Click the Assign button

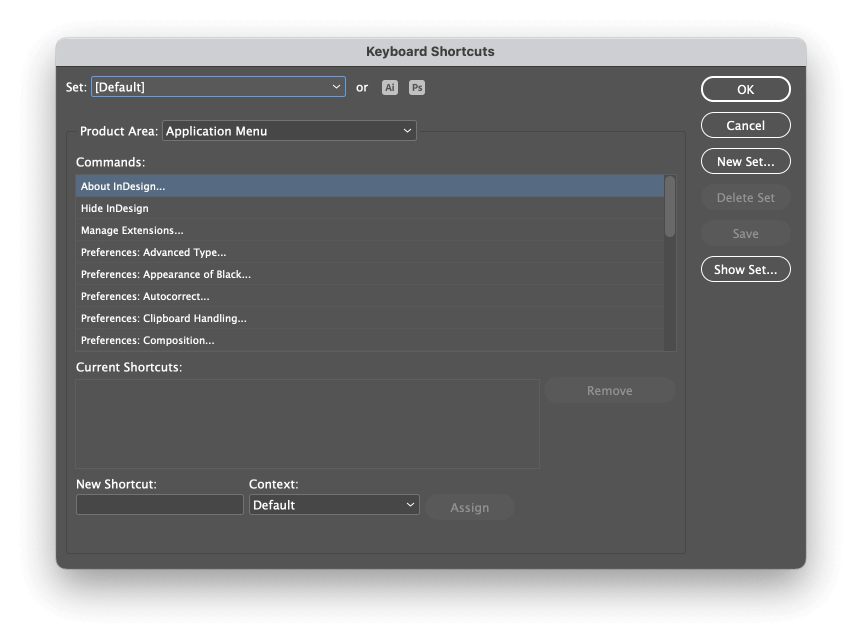coord(469,507)
